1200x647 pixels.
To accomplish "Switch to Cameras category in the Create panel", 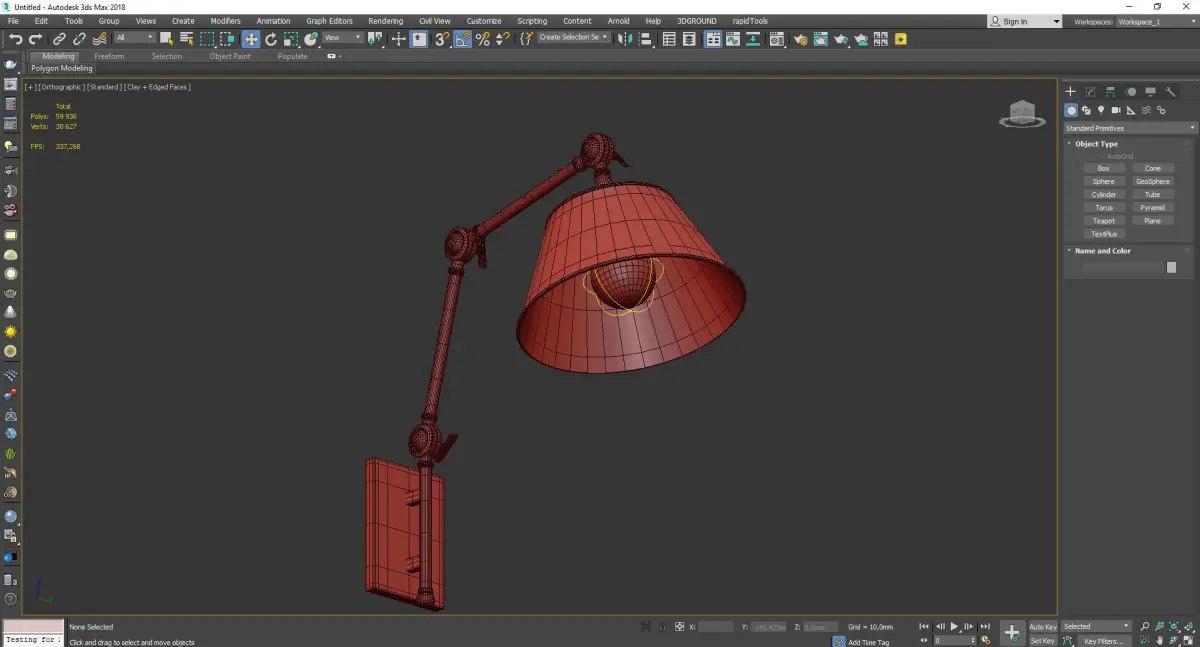I will click(x=1116, y=110).
